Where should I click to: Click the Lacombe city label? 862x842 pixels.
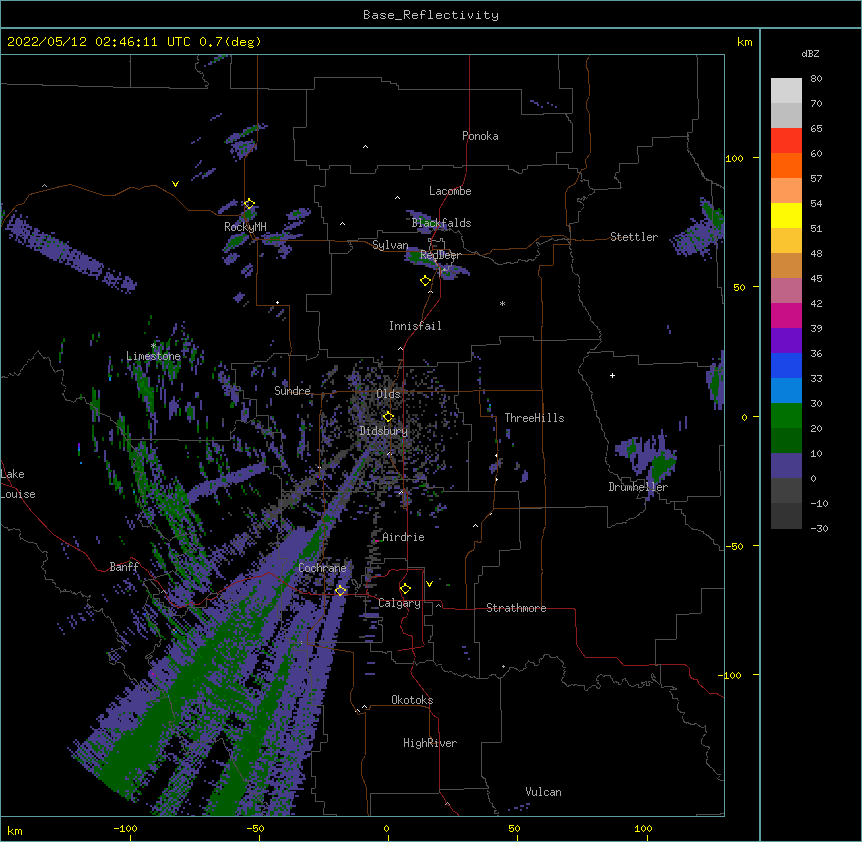tap(450, 191)
